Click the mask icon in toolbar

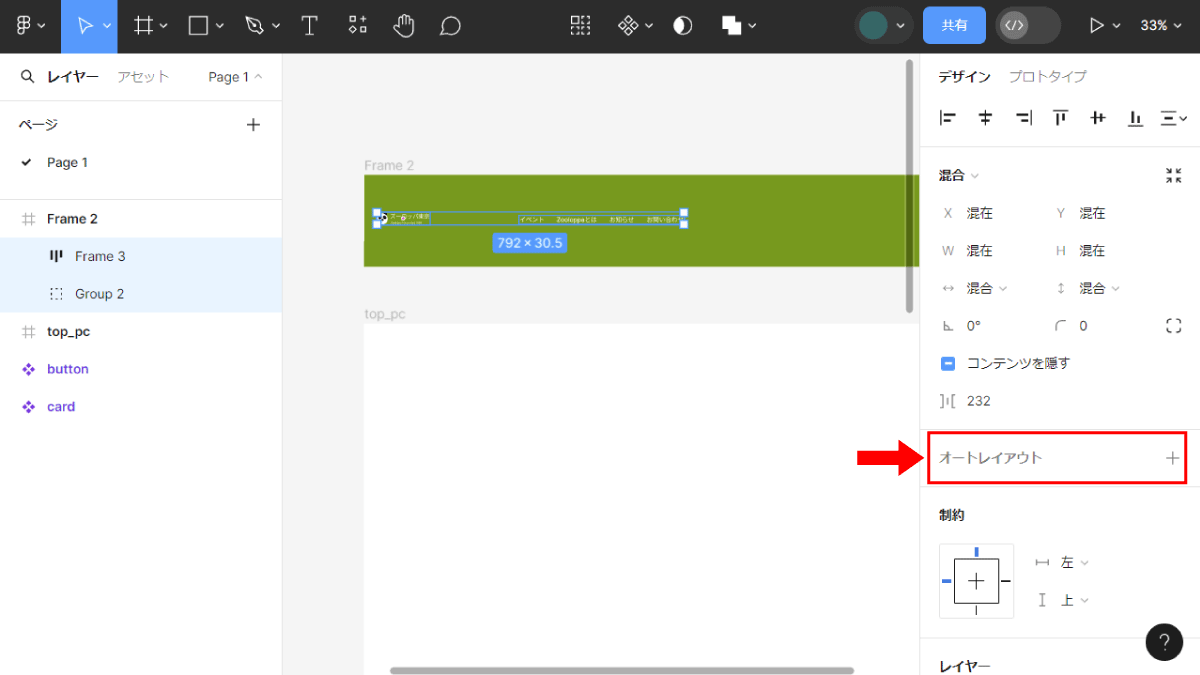pos(683,26)
